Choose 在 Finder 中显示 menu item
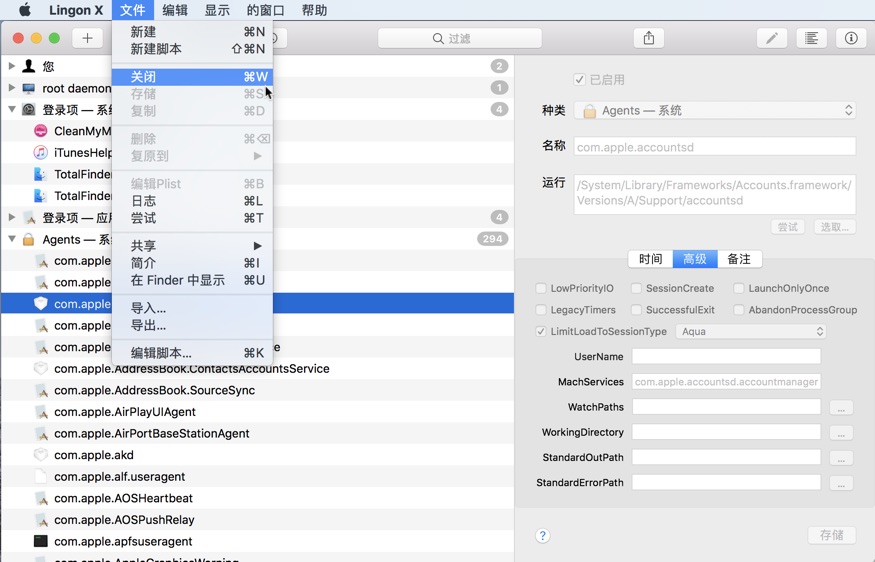The height and width of the screenshot is (562, 875). (x=193, y=280)
